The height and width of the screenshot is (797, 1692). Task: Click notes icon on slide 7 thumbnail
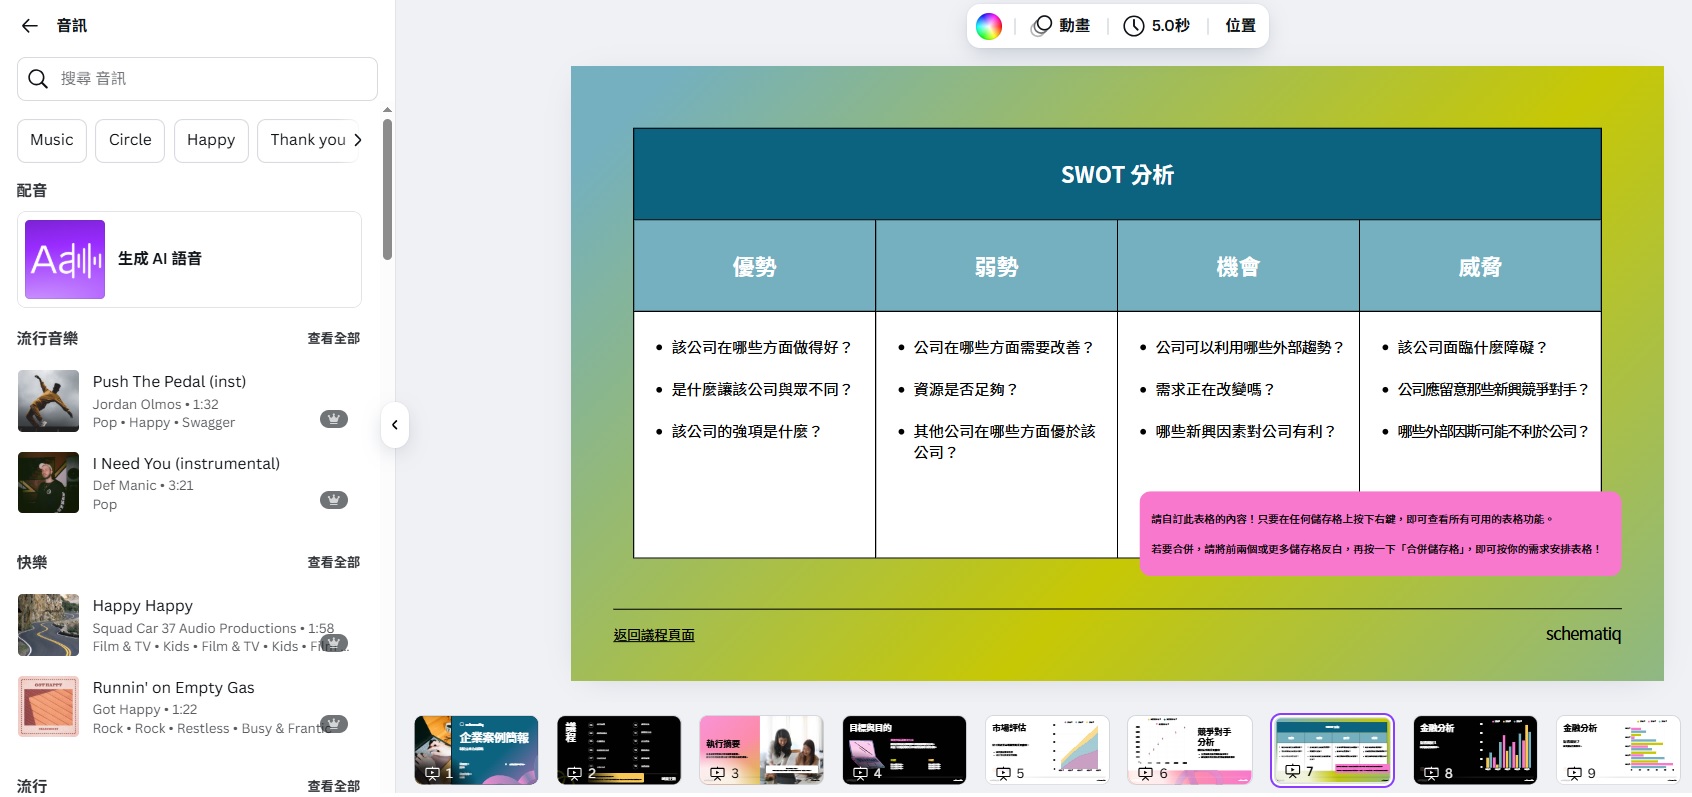1292,771
